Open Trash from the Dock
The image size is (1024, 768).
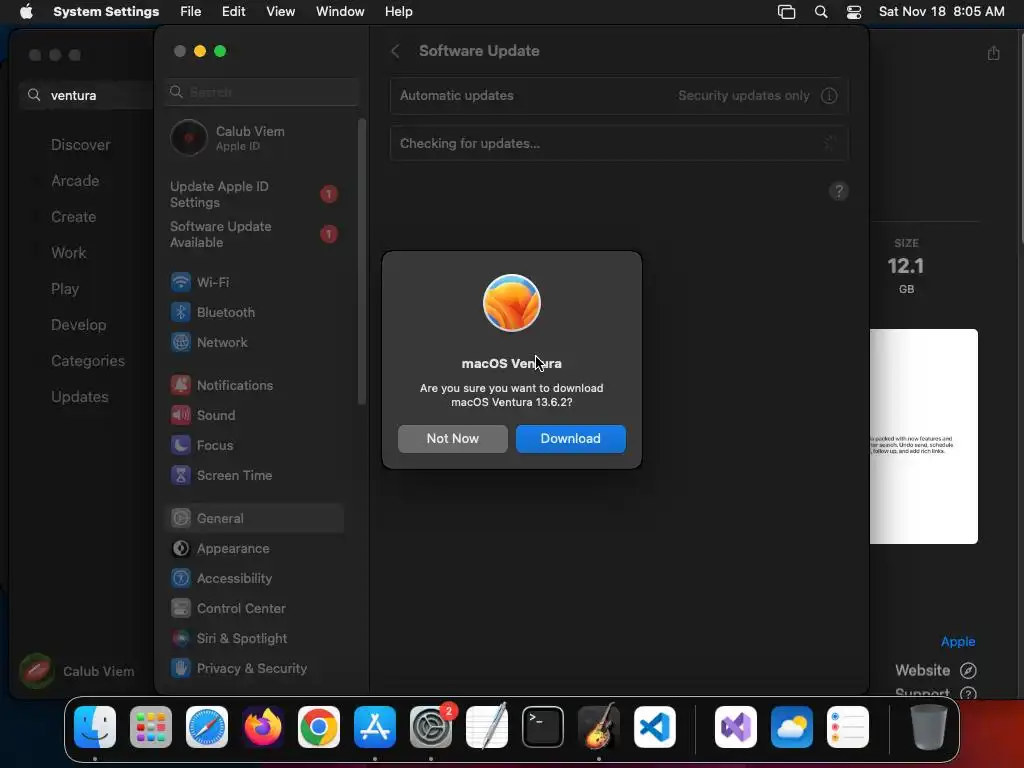[929, 727]
